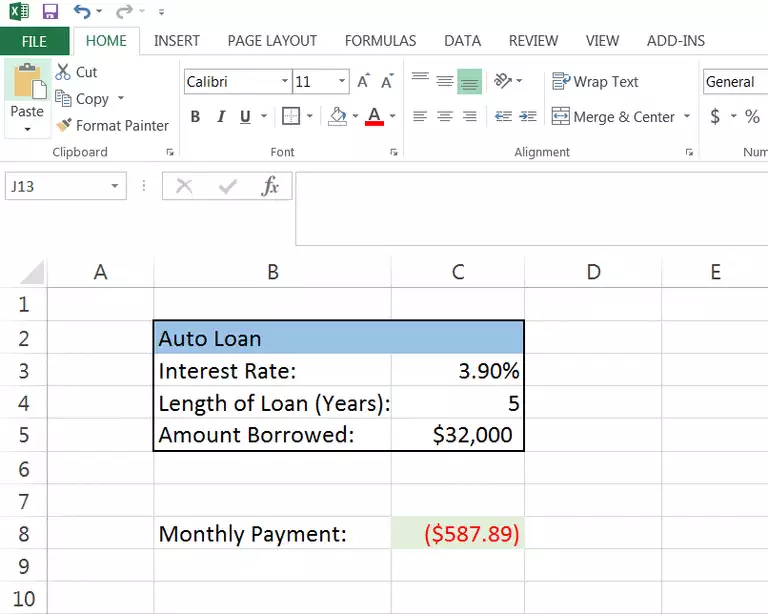Expand the font size dropdown
Viewport: 768px width, 614px height.
[x=343, y=82]
